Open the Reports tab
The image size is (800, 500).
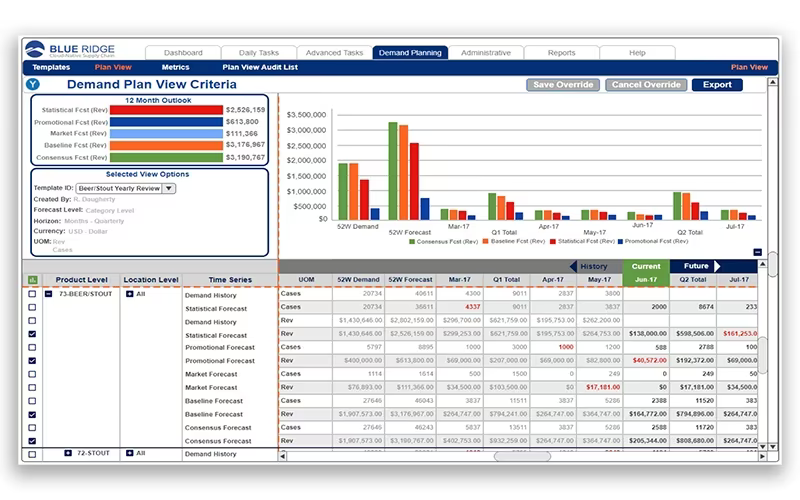pos(561,53)
